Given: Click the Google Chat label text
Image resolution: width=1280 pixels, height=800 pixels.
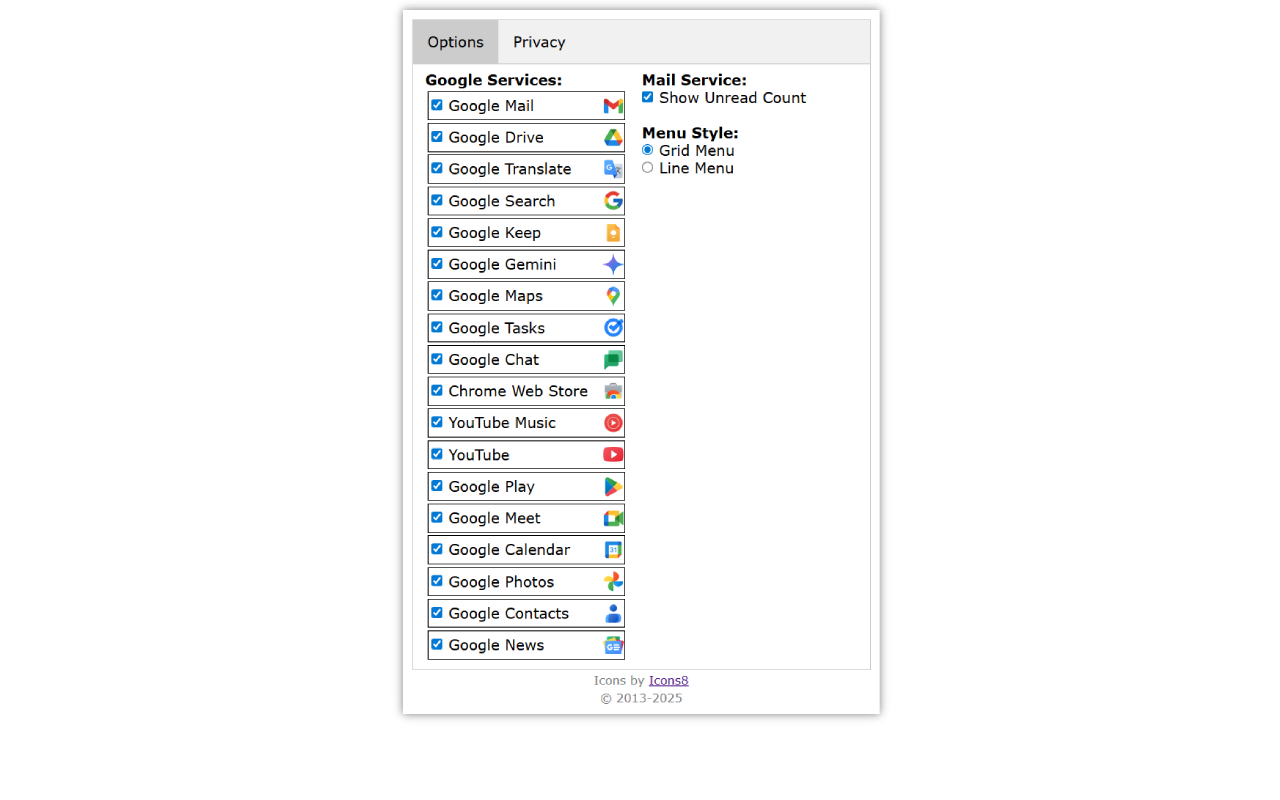Looking at the screenshot, I should coord(494,360).
